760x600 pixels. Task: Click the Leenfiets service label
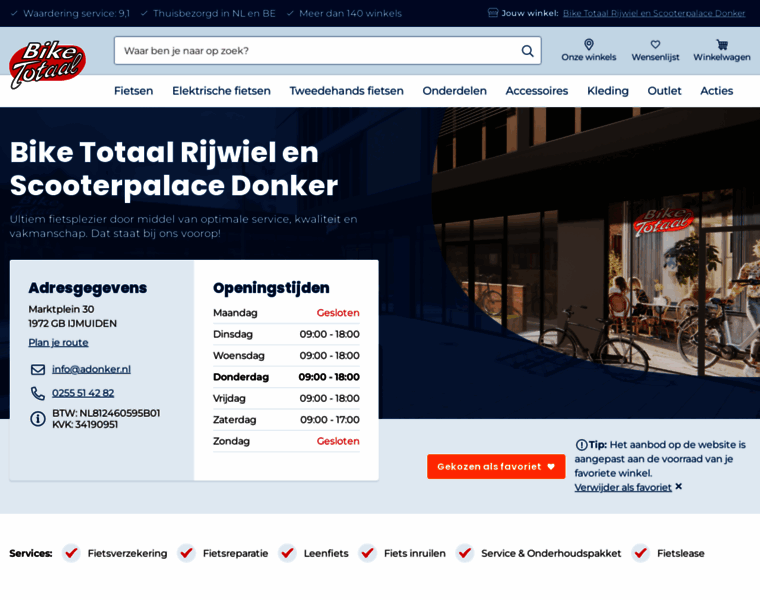pyautogui.click(x=326, y=553)
